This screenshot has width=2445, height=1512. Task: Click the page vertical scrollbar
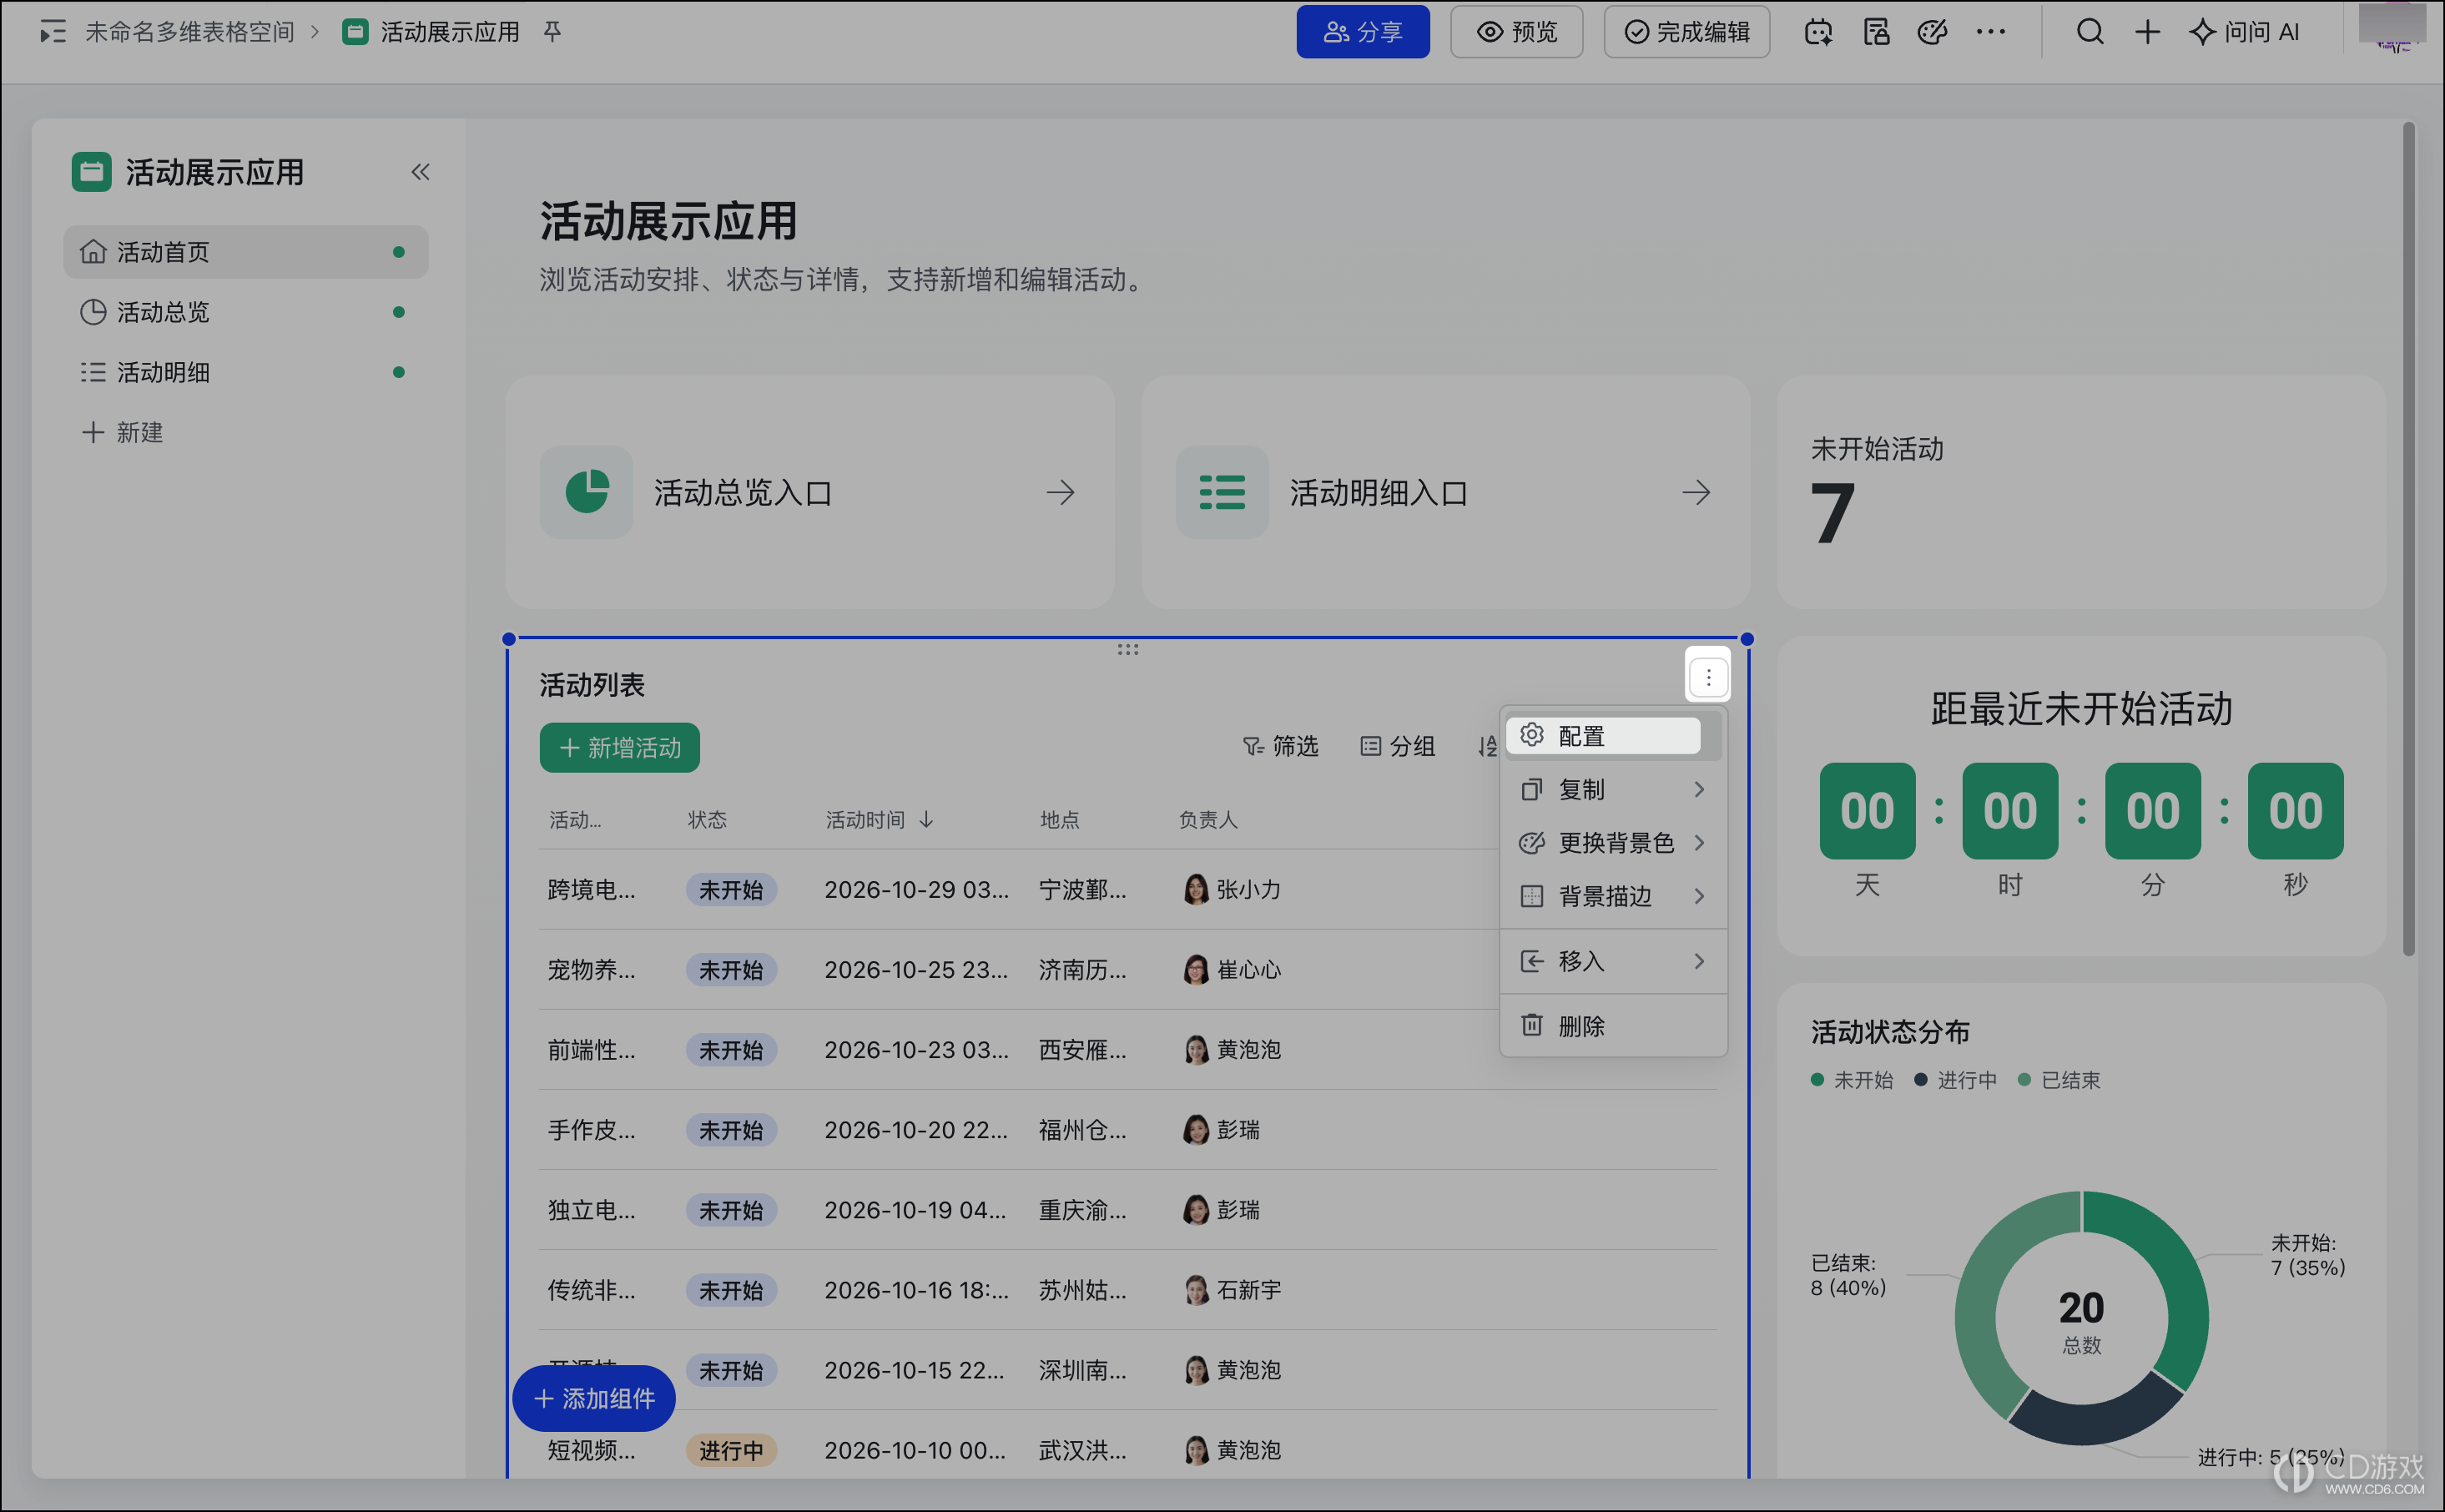click(2409, 540)
